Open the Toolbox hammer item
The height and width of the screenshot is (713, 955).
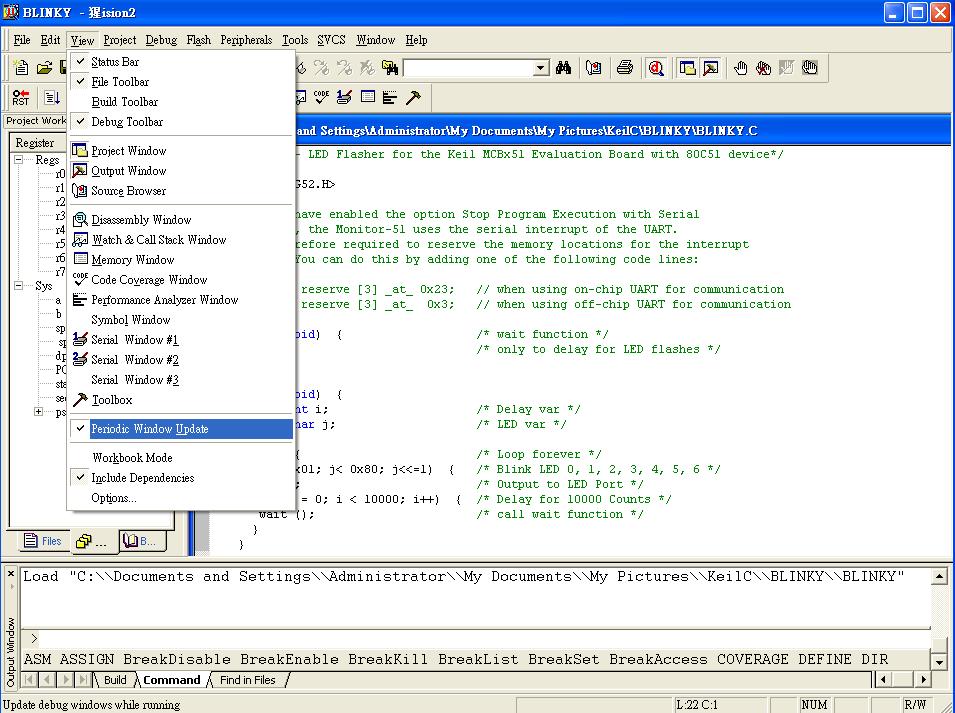point(111,400)
